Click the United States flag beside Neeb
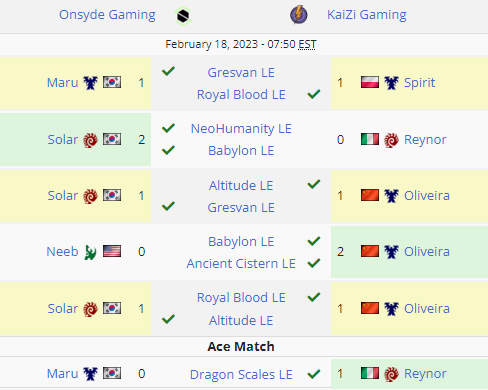 point(112,251)
